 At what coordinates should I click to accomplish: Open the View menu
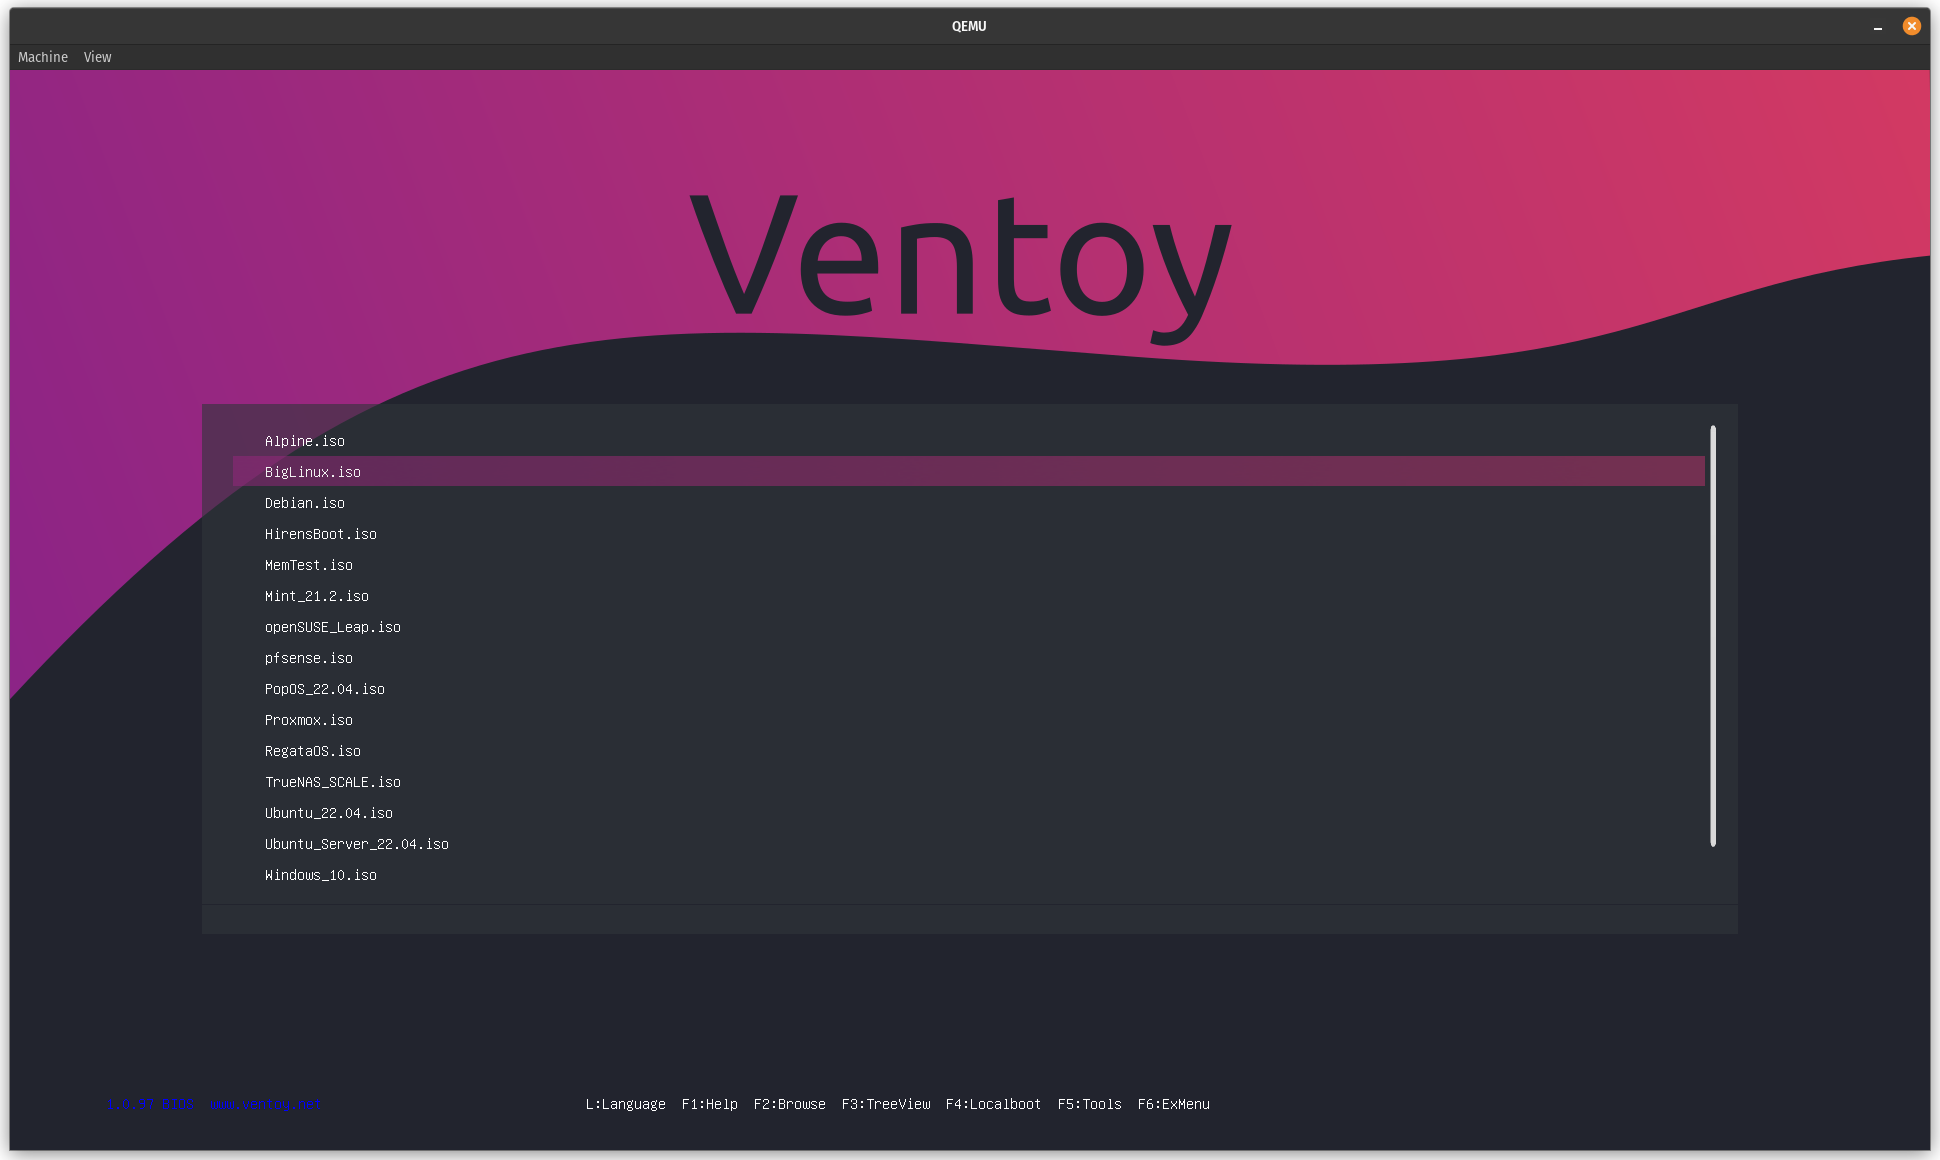pyautogui.click(x=97, y=57)
